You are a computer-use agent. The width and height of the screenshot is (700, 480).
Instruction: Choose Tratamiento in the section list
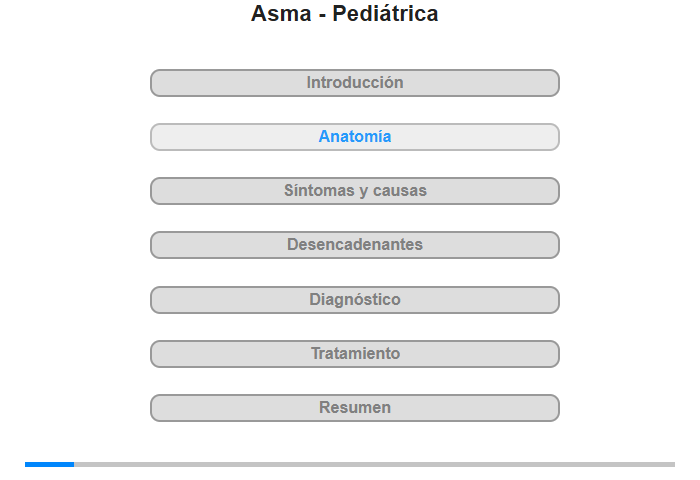(355, 354)
